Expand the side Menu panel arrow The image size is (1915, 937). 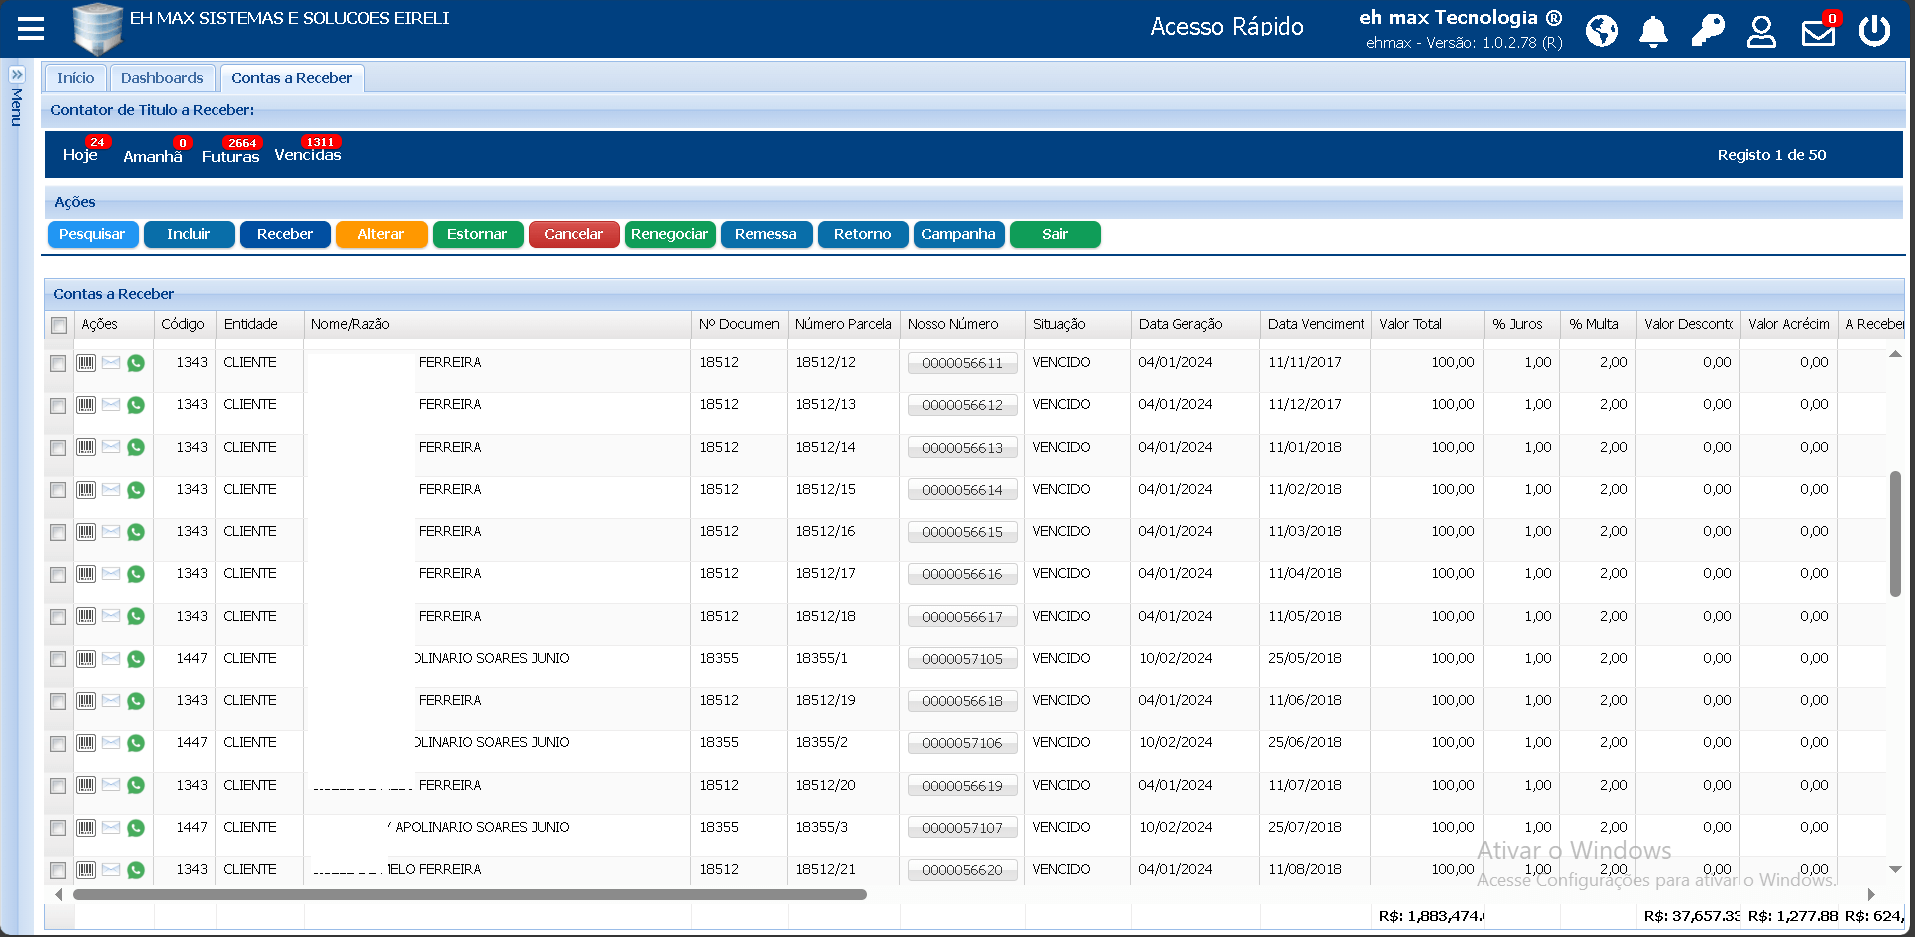point(17,75)
